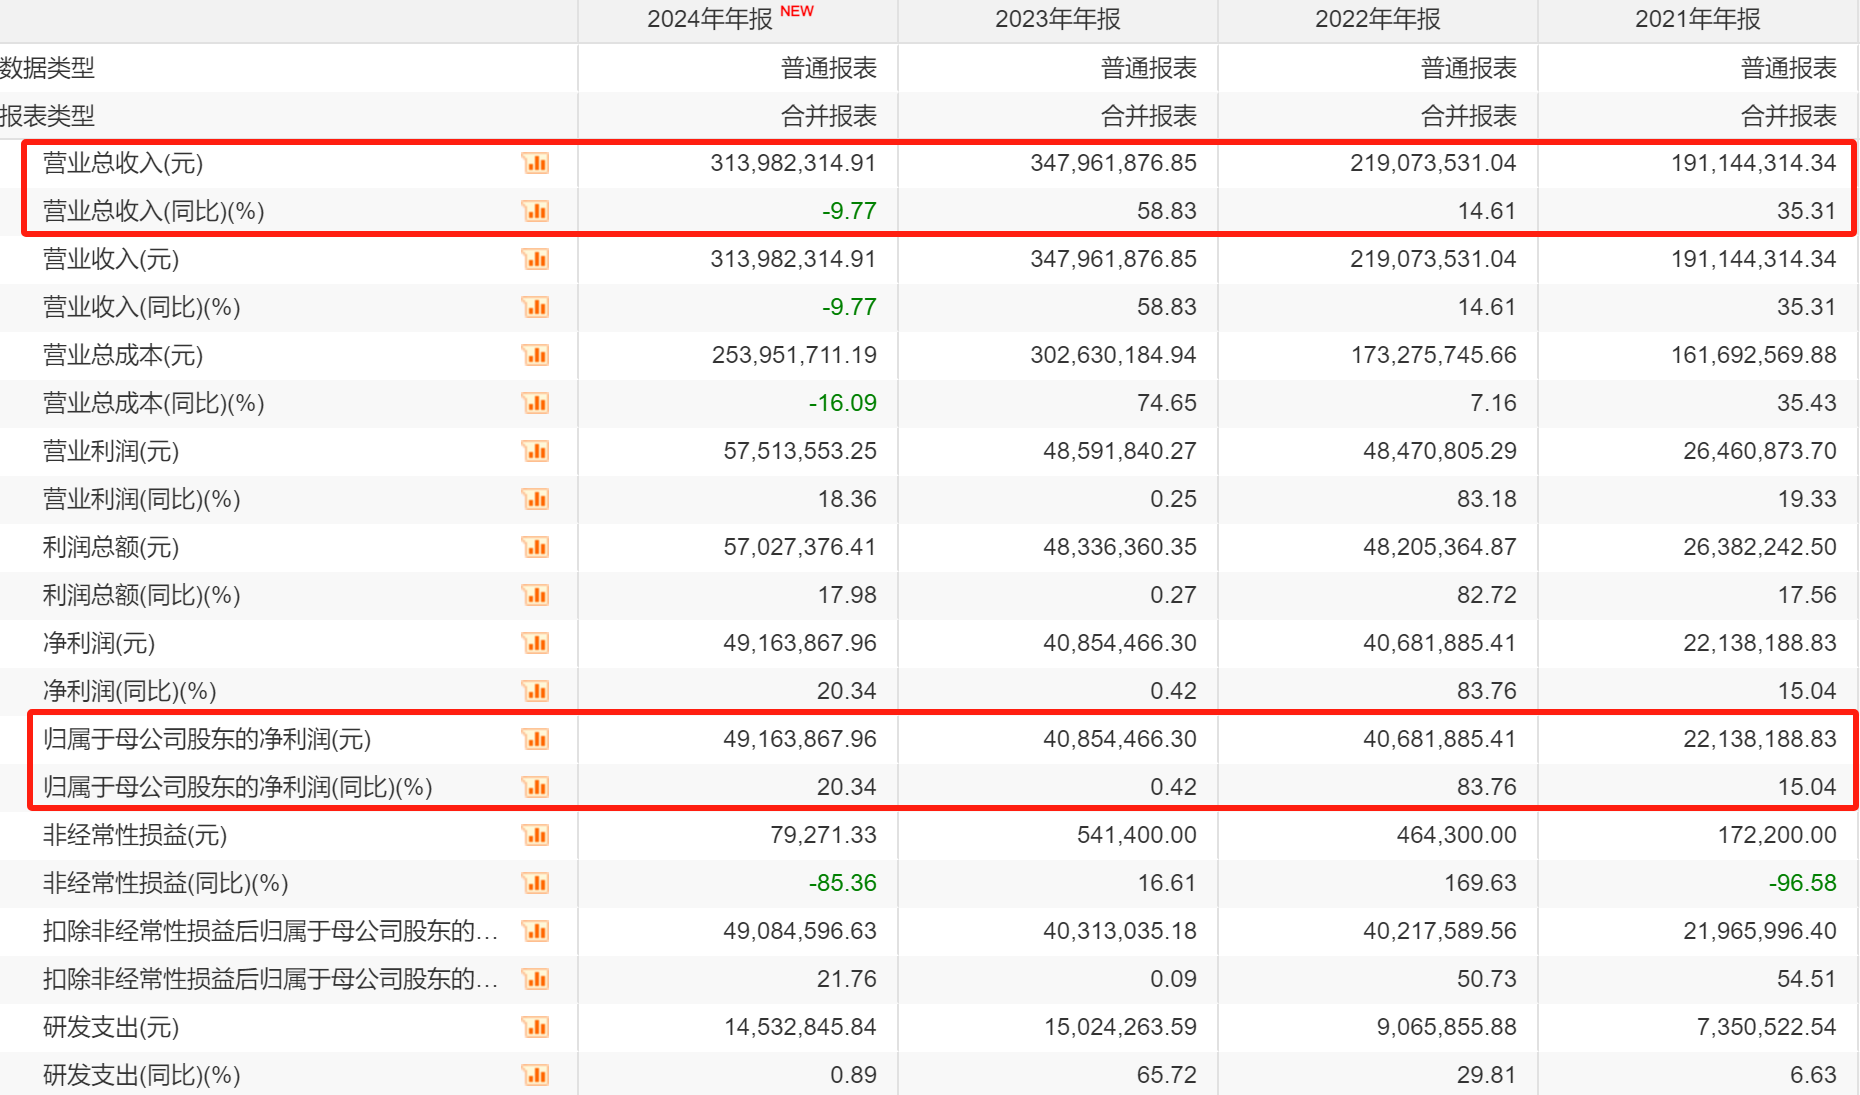The width and height of the screenshot is (1860, 1095).
Task: Click chart icon next to 净利润(元)
Action: [x=536, y=643]
